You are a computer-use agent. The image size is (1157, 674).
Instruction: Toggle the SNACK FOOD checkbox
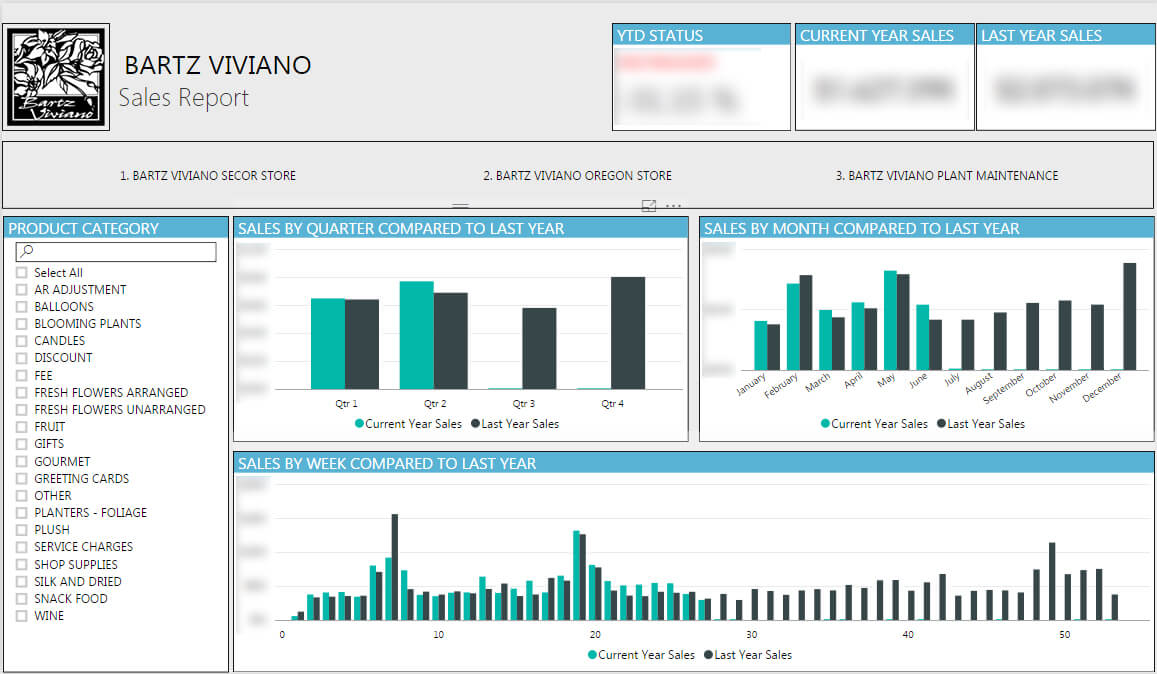[x=21, y=599]
